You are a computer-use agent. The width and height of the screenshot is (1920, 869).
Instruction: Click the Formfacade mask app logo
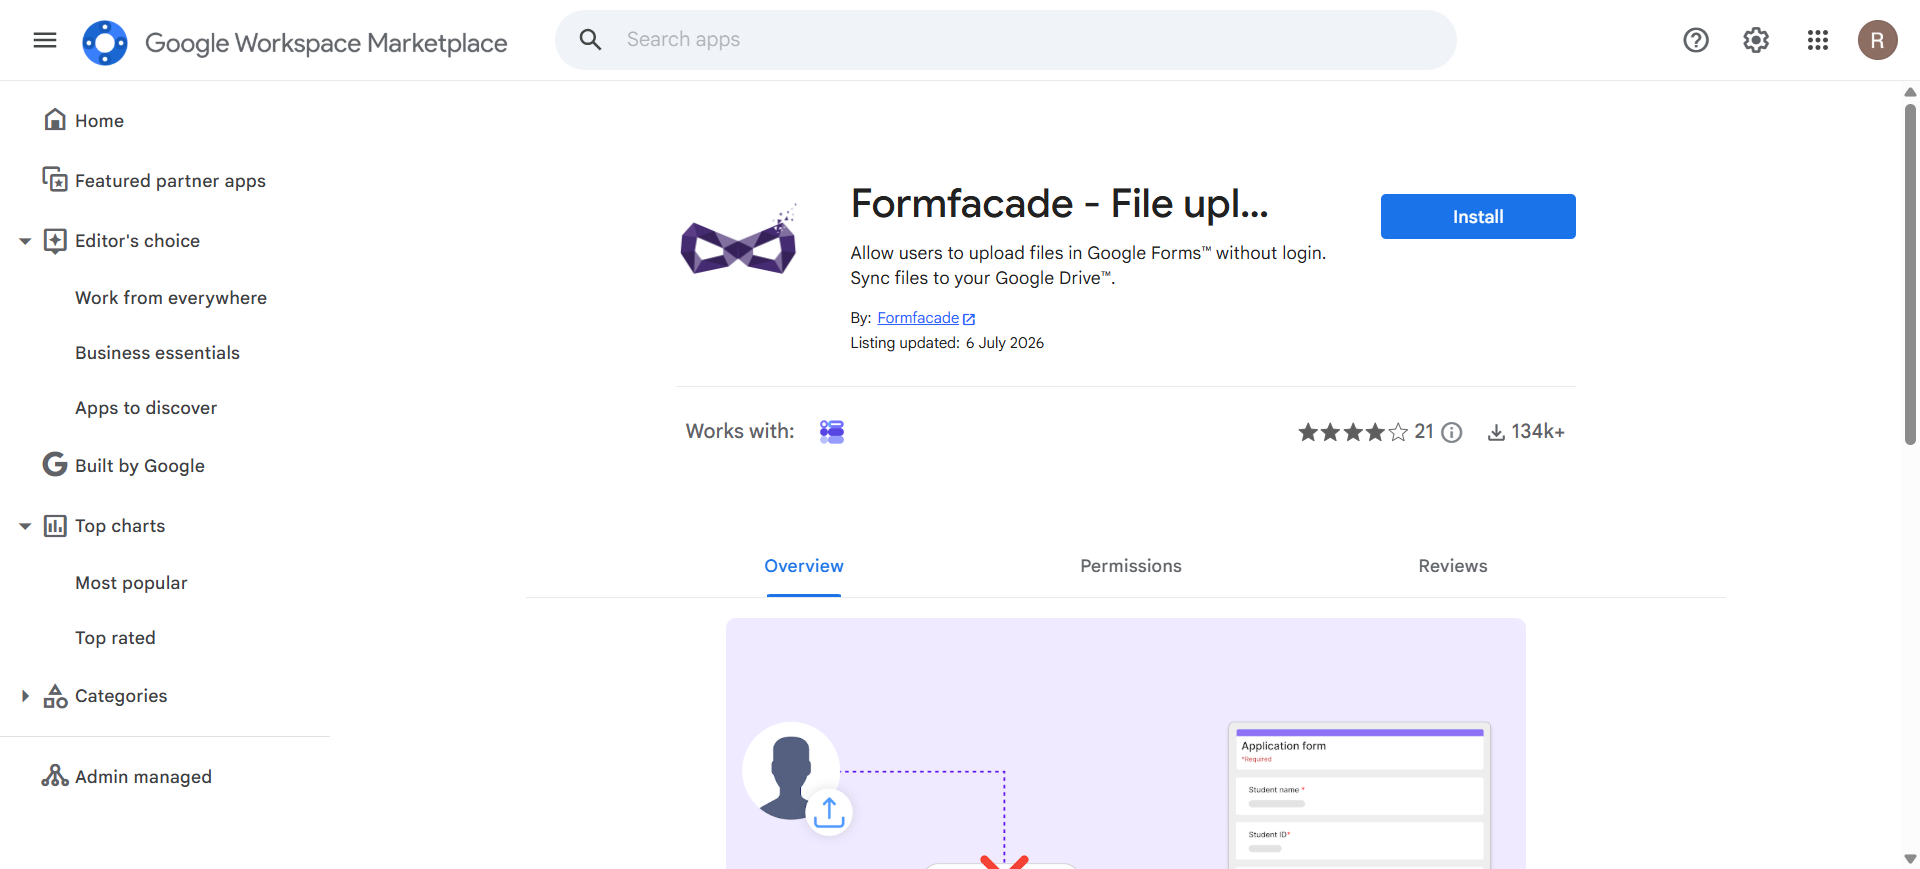click(738, 240)
